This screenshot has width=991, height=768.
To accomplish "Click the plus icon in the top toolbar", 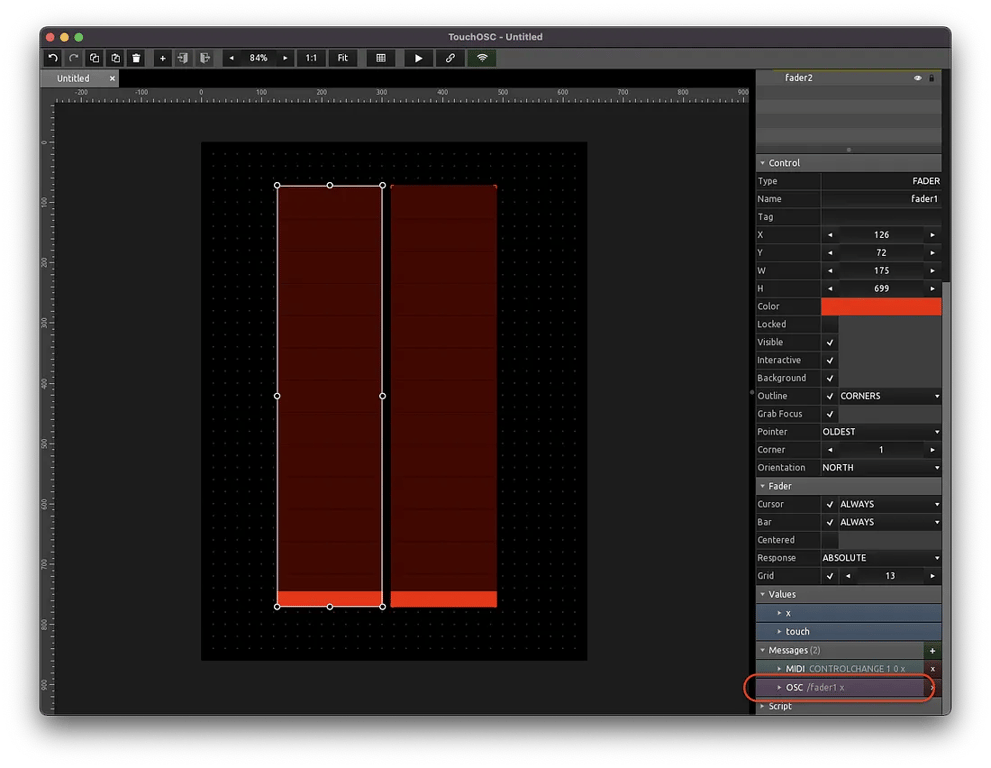I will (x=163, y=58).
